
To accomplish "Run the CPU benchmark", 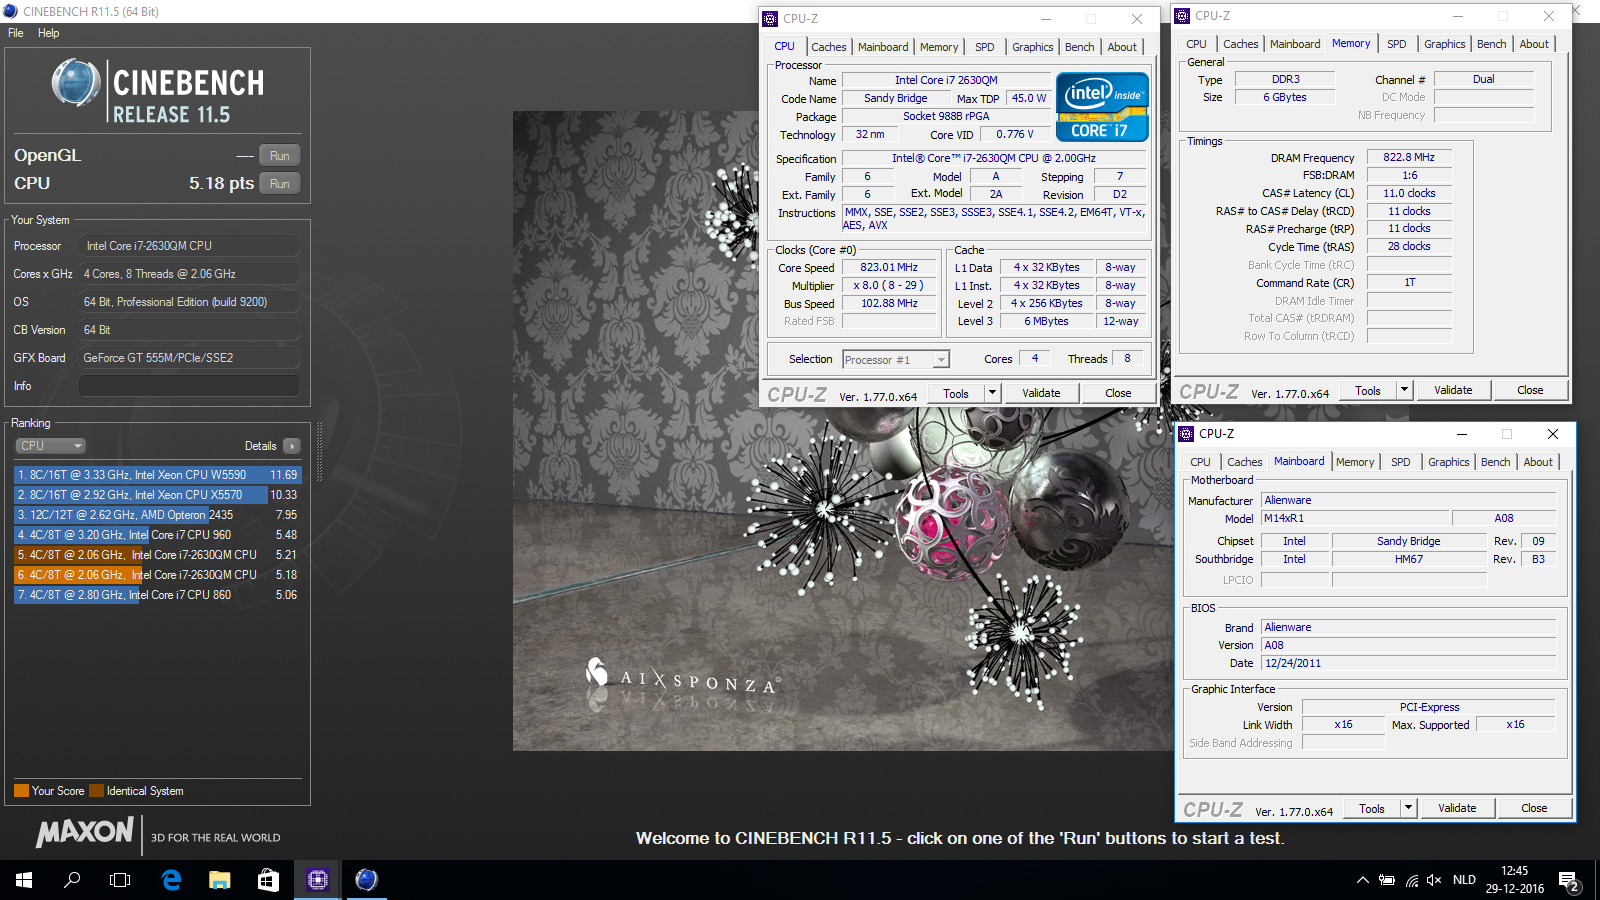I will coord(280,184).
